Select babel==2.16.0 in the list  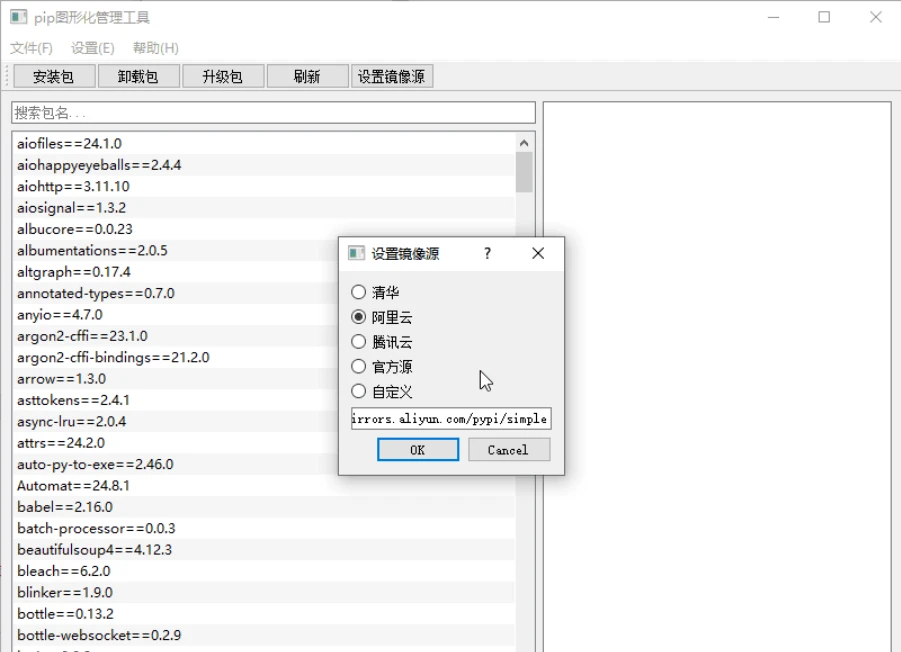click(263, 507)
